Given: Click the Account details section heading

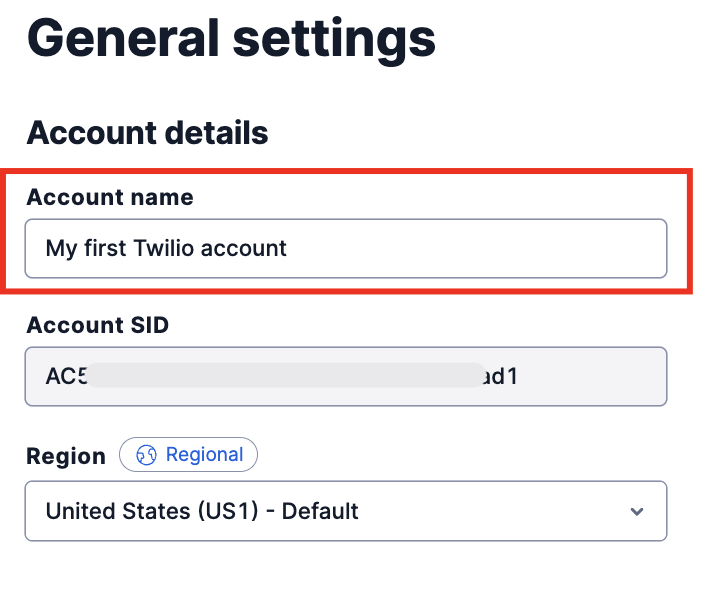Looking at the screenshot, I should [147, 133].
